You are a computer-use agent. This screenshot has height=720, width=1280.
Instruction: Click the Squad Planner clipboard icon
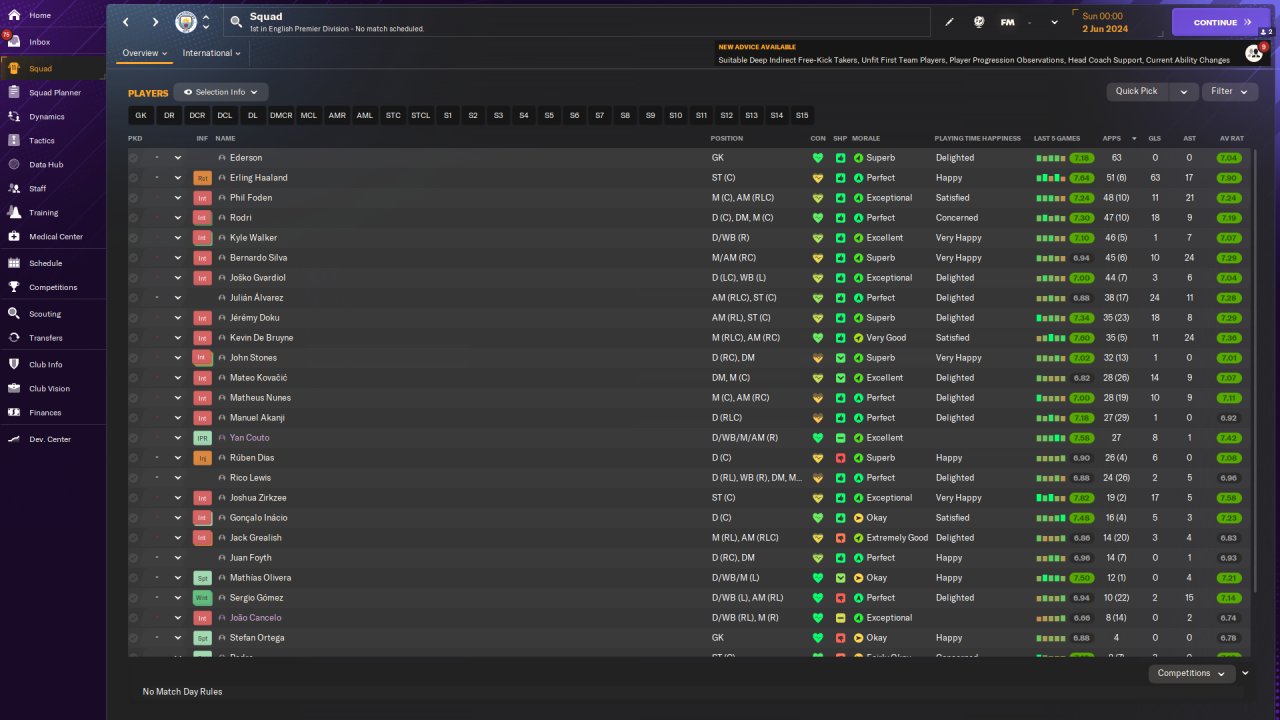(x=14, y=92)
